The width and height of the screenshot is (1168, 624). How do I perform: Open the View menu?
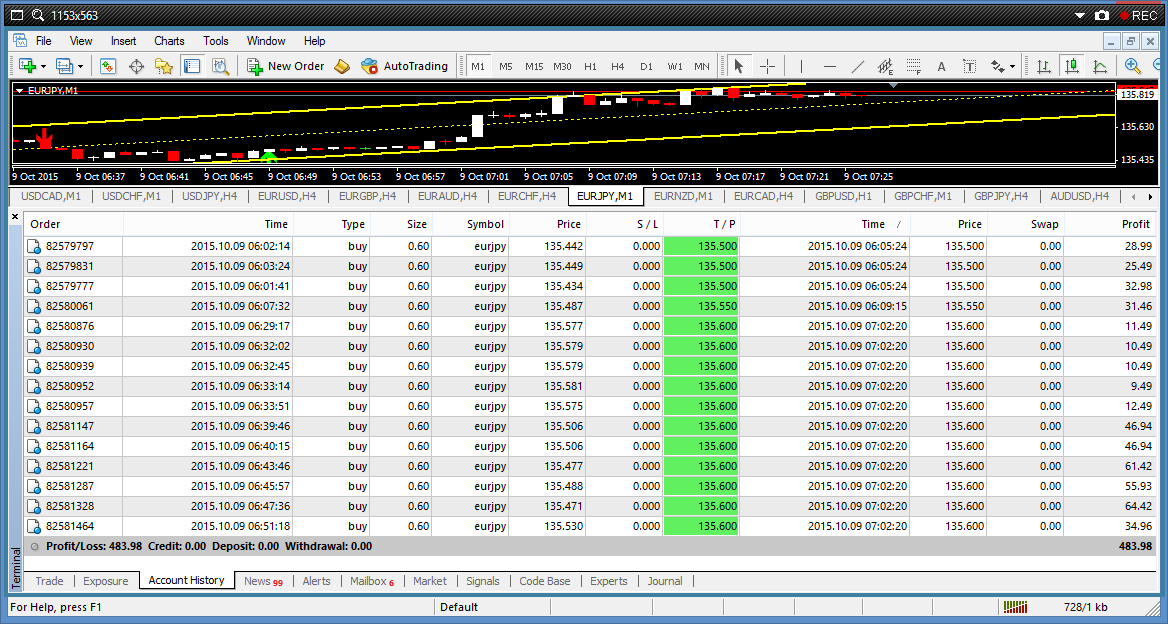click(81, 41)
